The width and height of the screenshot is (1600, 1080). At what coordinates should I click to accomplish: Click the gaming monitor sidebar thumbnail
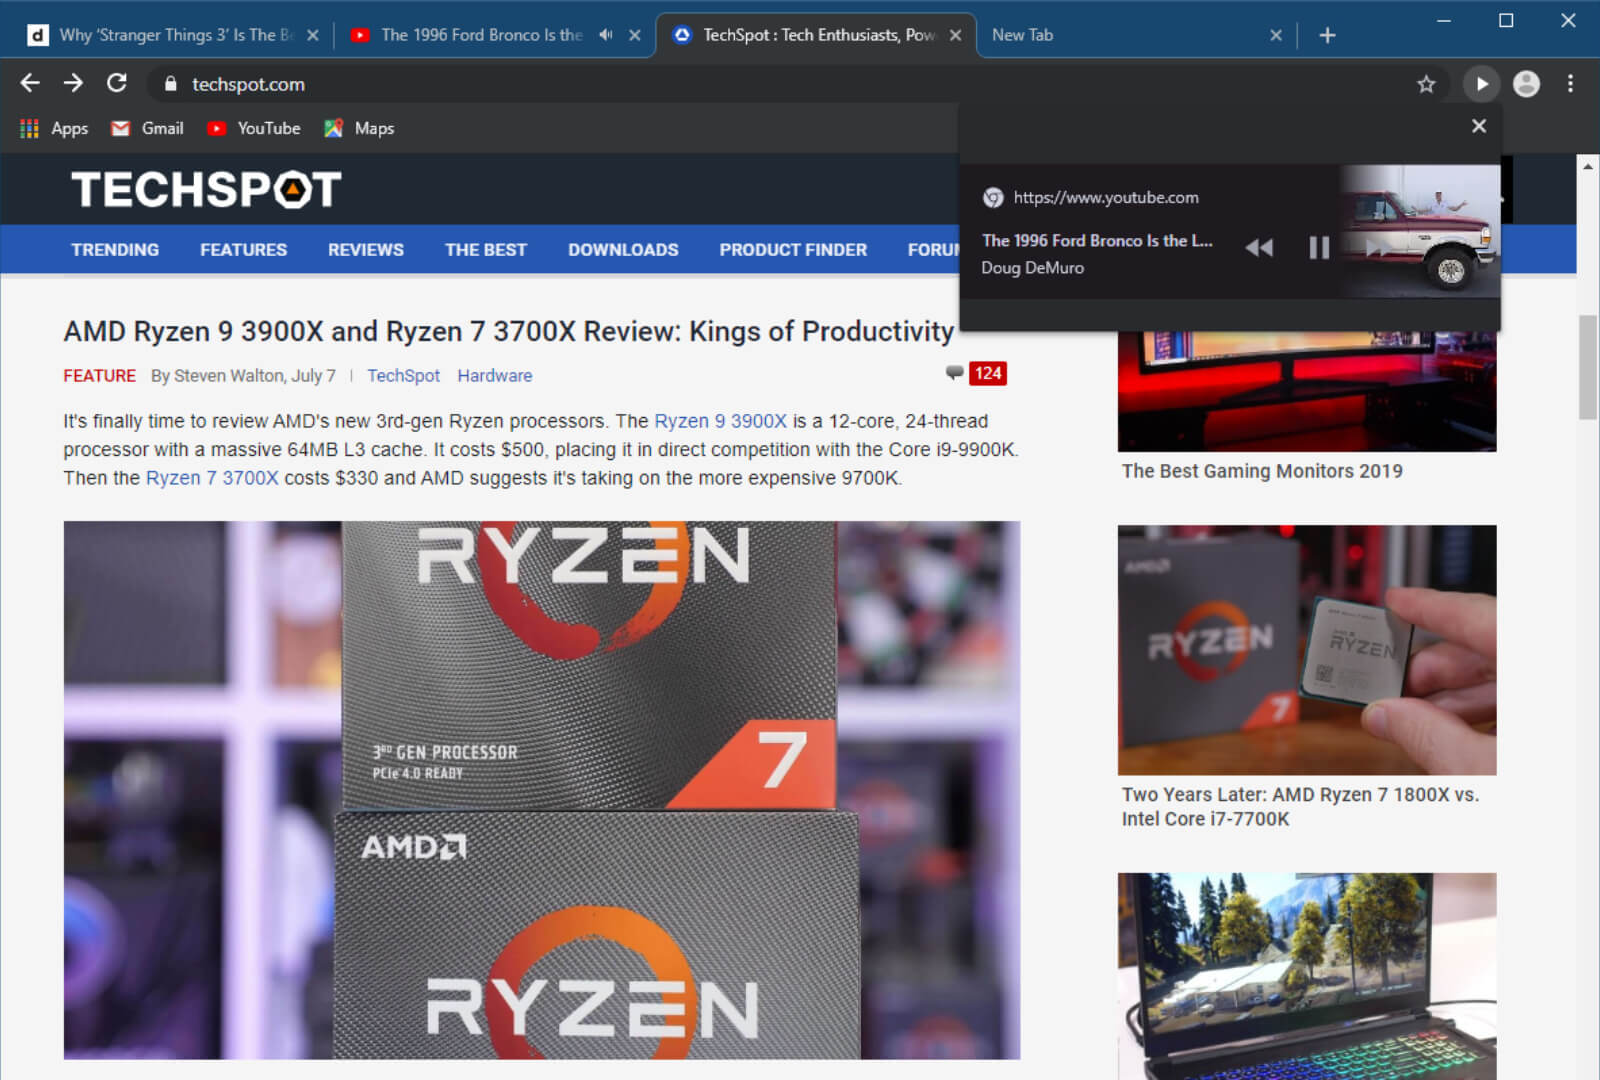[x=1307, y=392]
